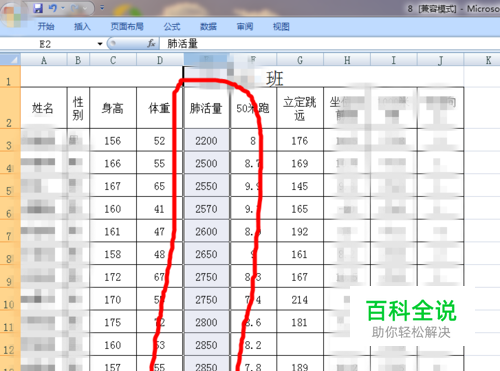The image size is (500, 371).
Task: Switch to the 插入 ribbon tab
Action: click(x=82, y=27)
